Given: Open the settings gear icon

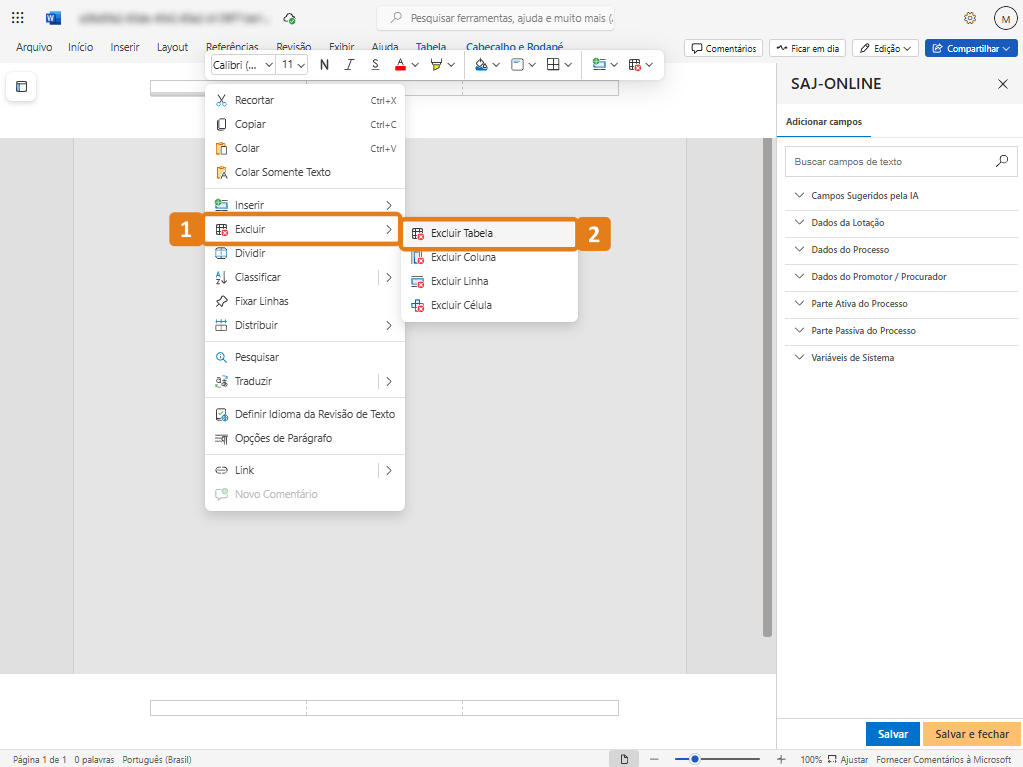Looking at the screenshot, I should (x=970, y=18).
